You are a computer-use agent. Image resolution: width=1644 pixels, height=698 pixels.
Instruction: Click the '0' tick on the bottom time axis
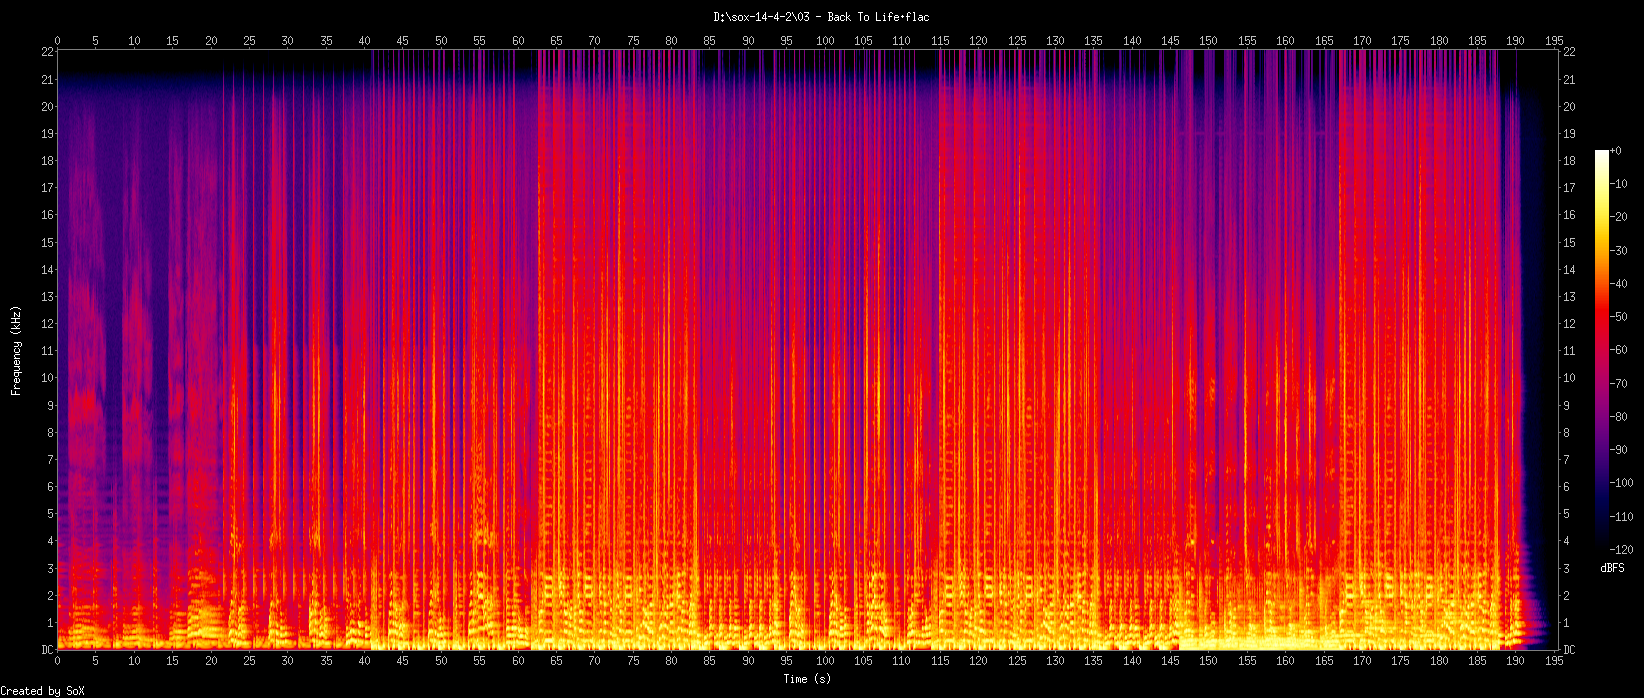tap(57, 661)
